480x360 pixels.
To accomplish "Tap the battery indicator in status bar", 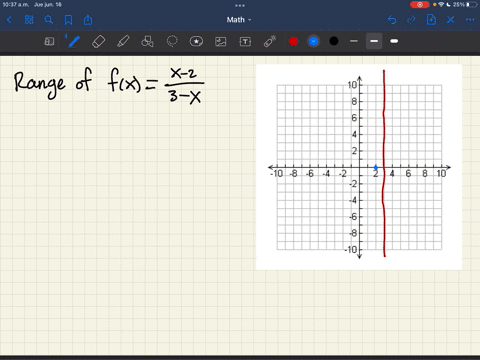I will click(472, 5).
